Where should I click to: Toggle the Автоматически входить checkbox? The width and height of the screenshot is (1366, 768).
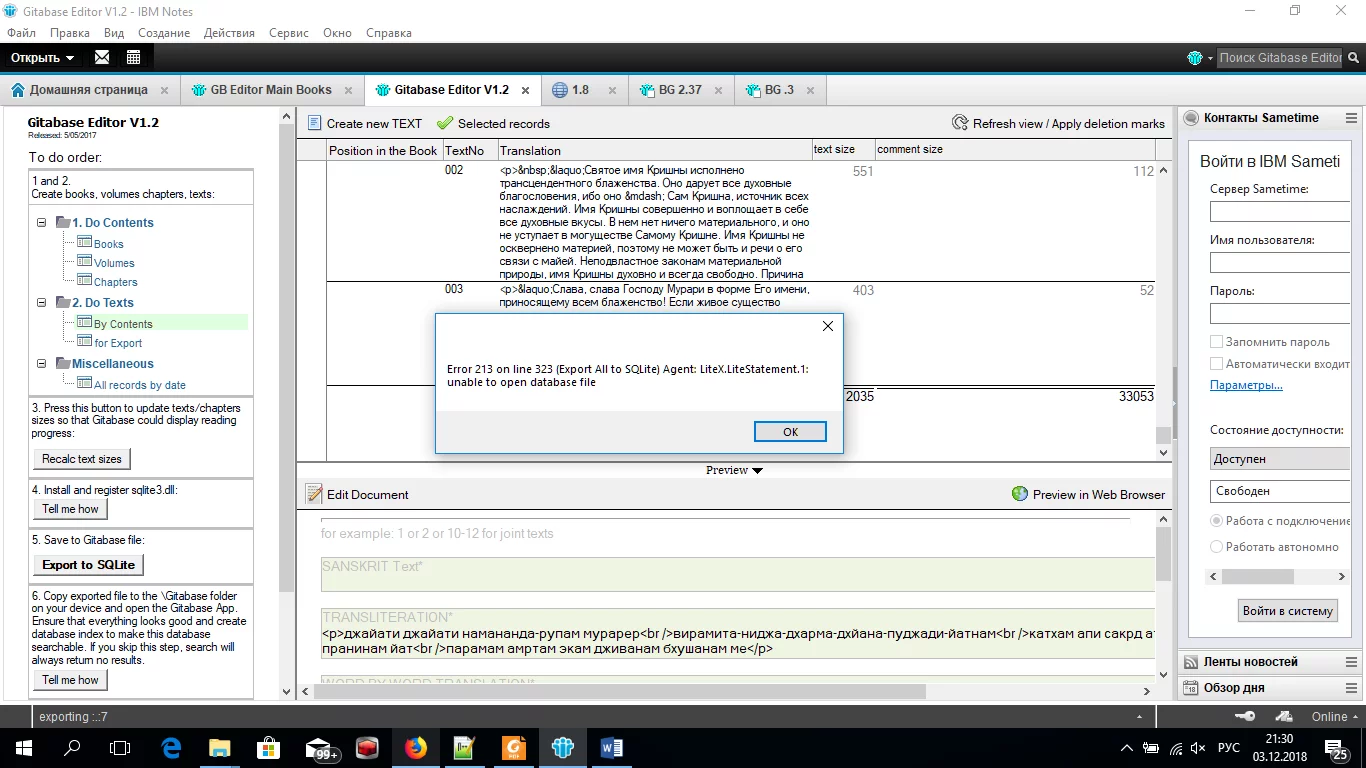(x=1217, y=364)
